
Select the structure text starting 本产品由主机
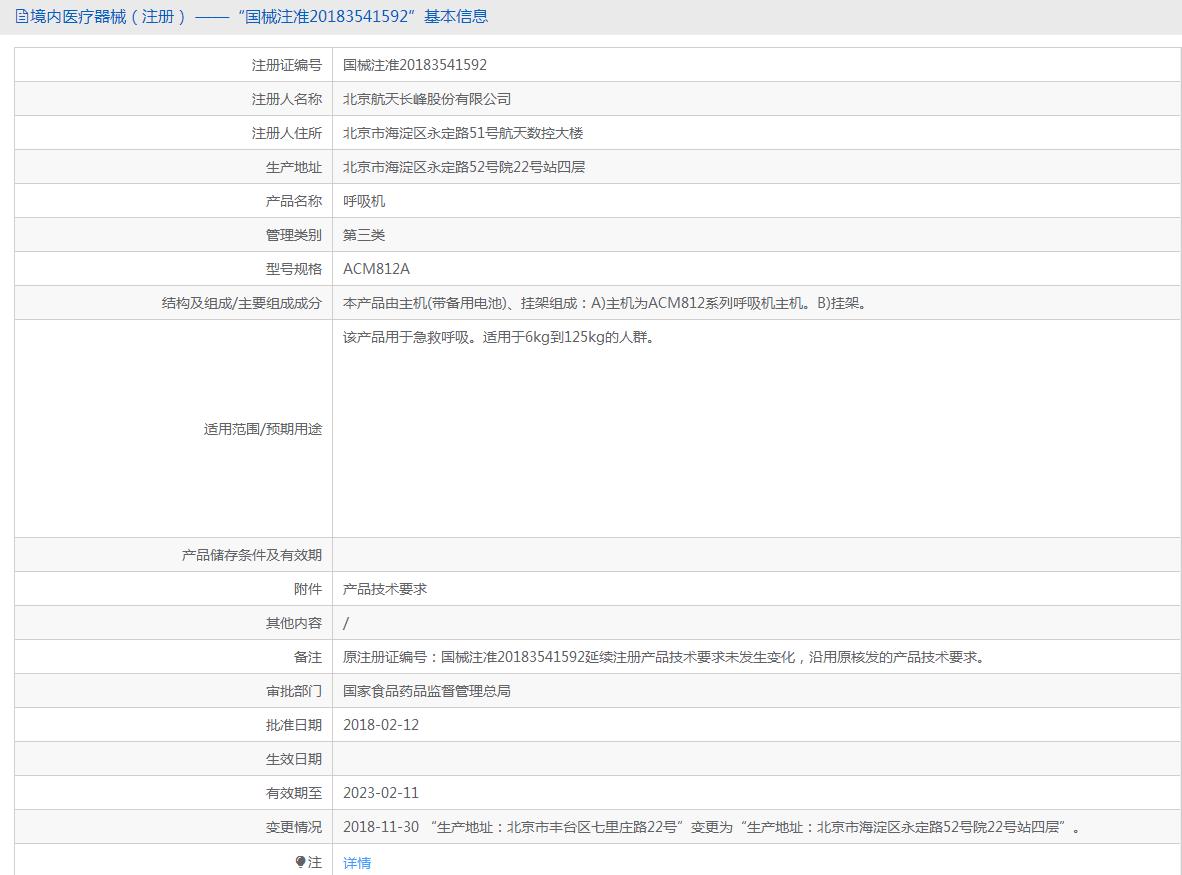pos(605,303)
